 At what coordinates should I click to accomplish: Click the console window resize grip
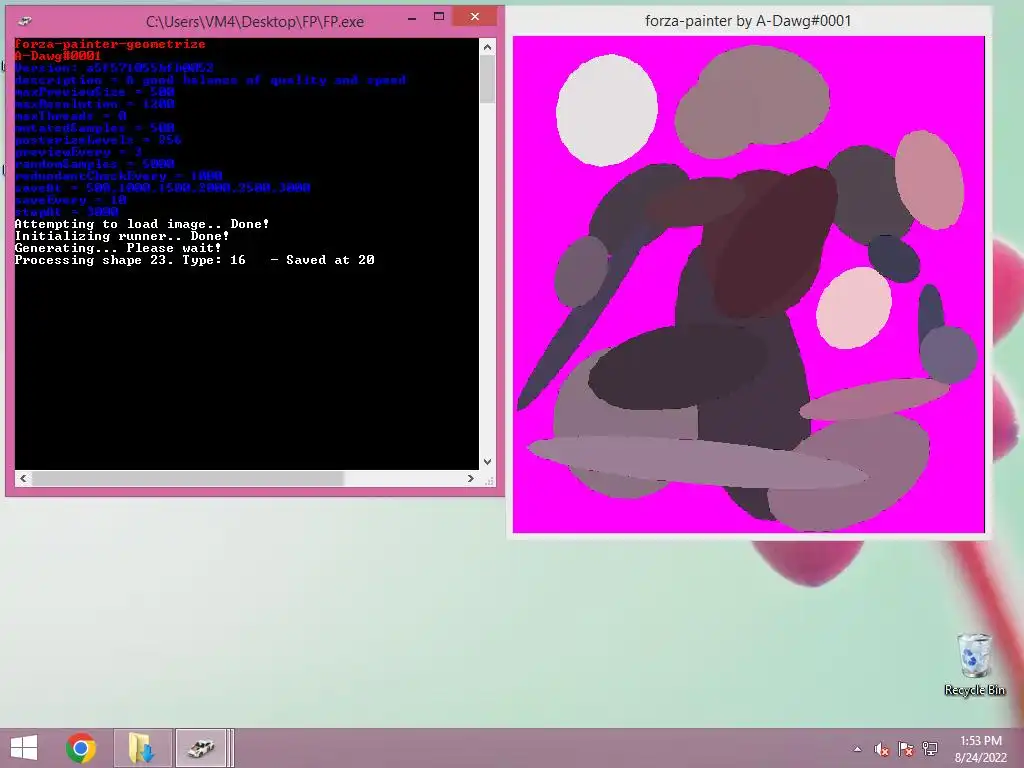pos(488,480)
